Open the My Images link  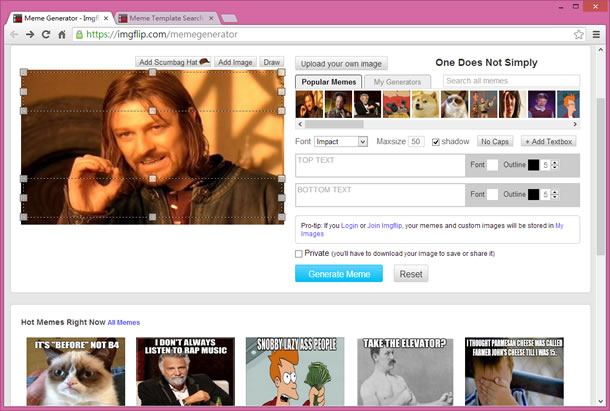point(559,226)
